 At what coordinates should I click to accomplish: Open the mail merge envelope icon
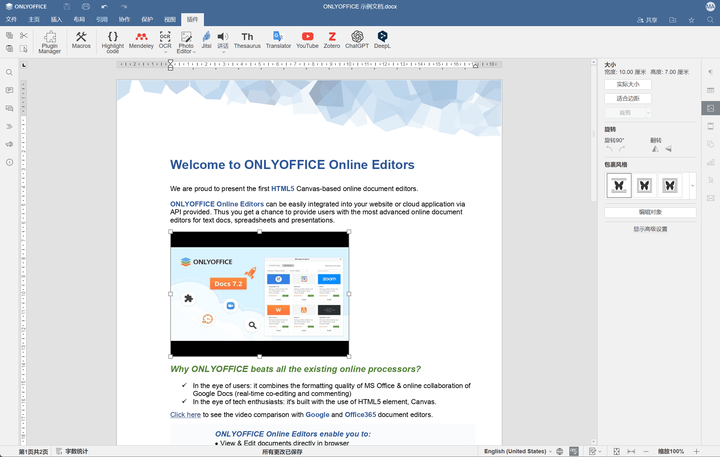(710, 198)
